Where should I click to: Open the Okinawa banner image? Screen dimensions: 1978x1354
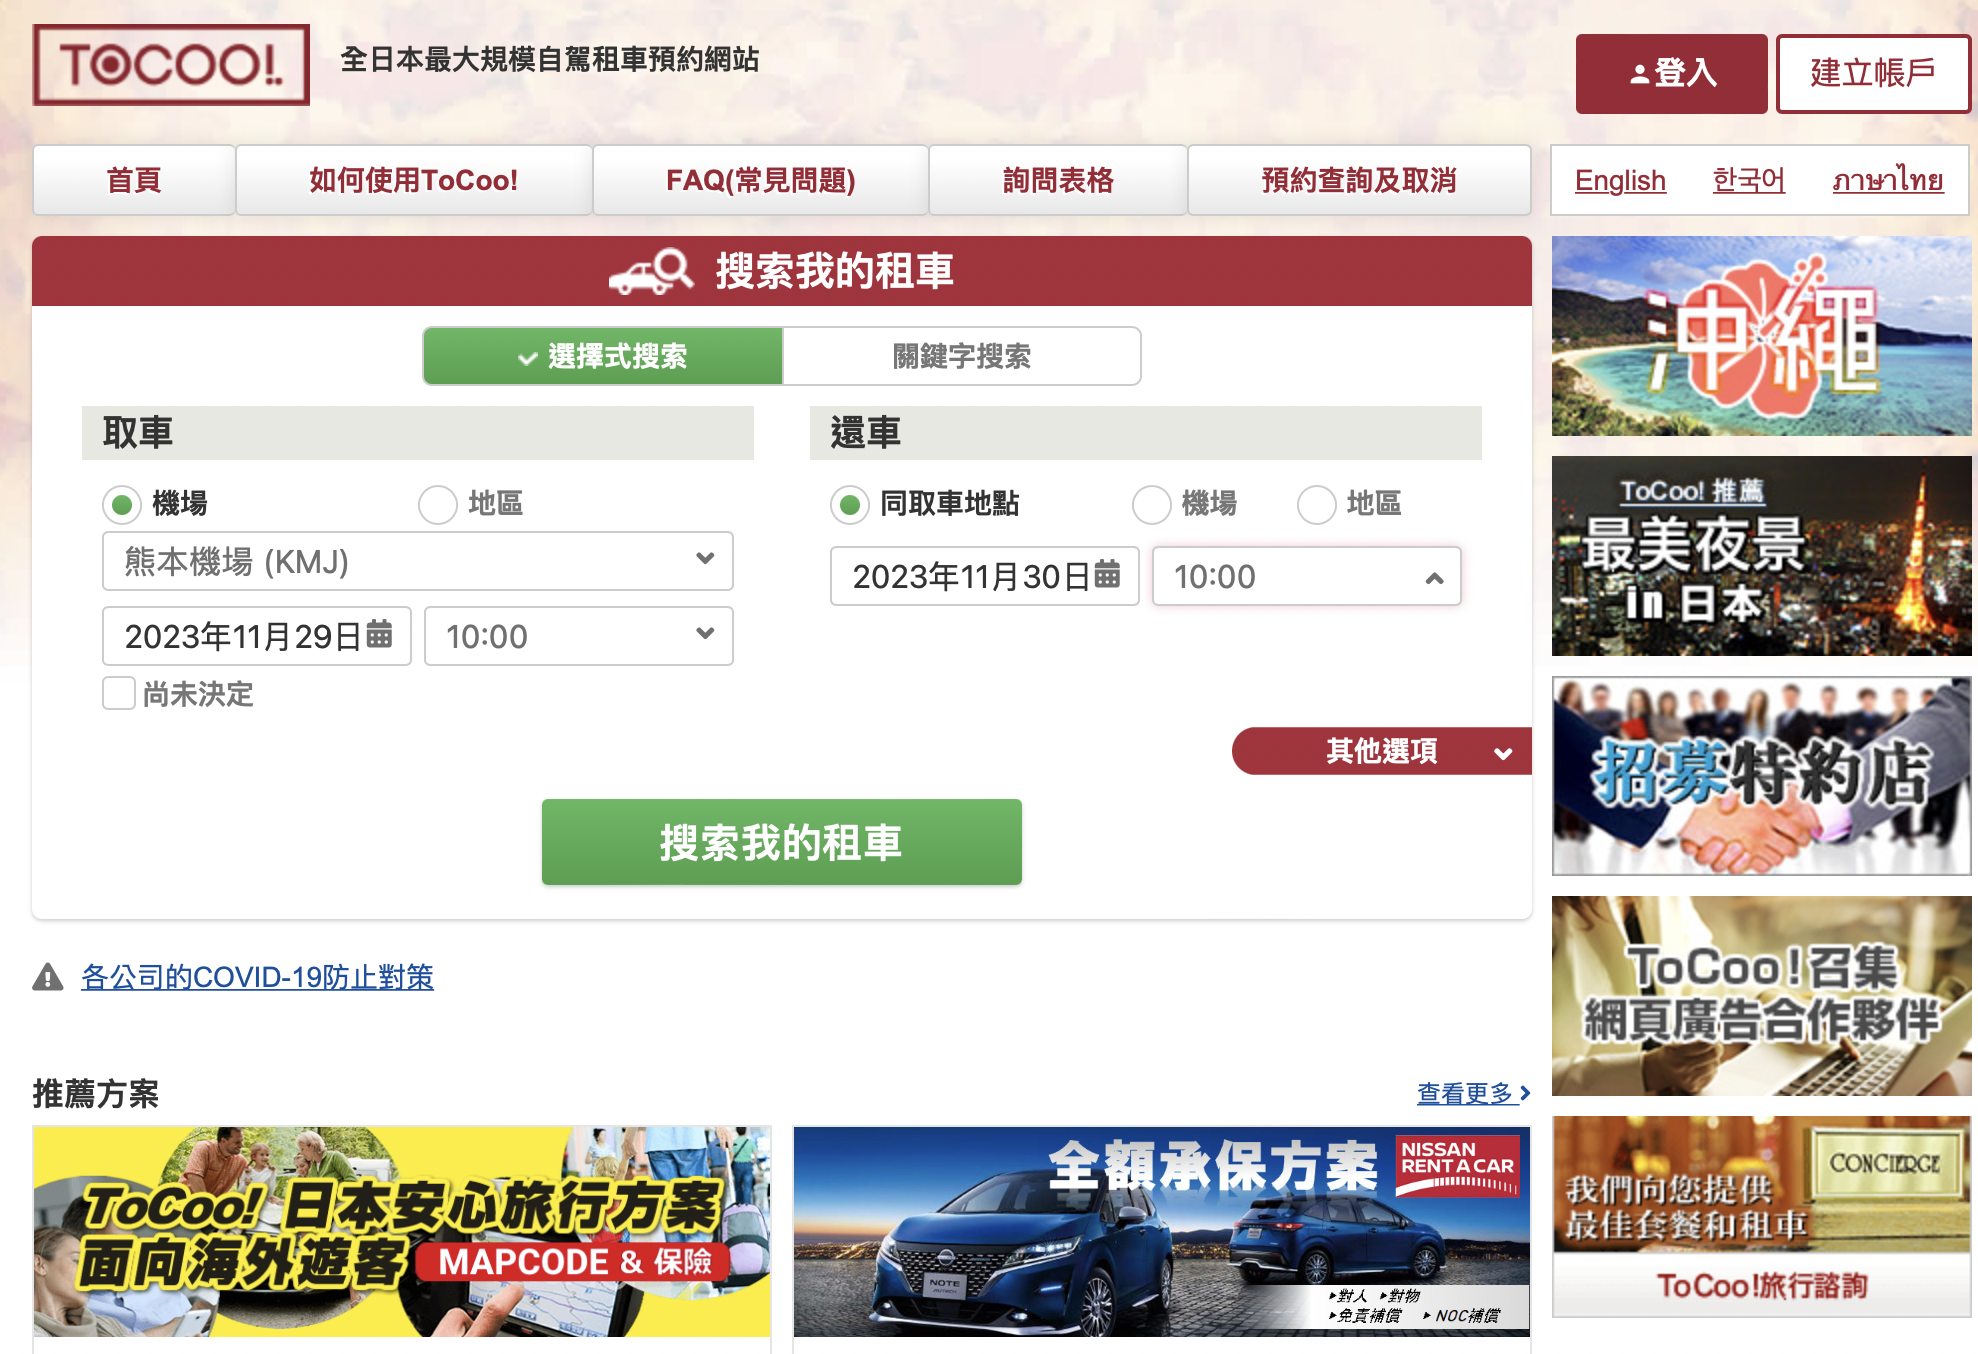click(1761, 336)
